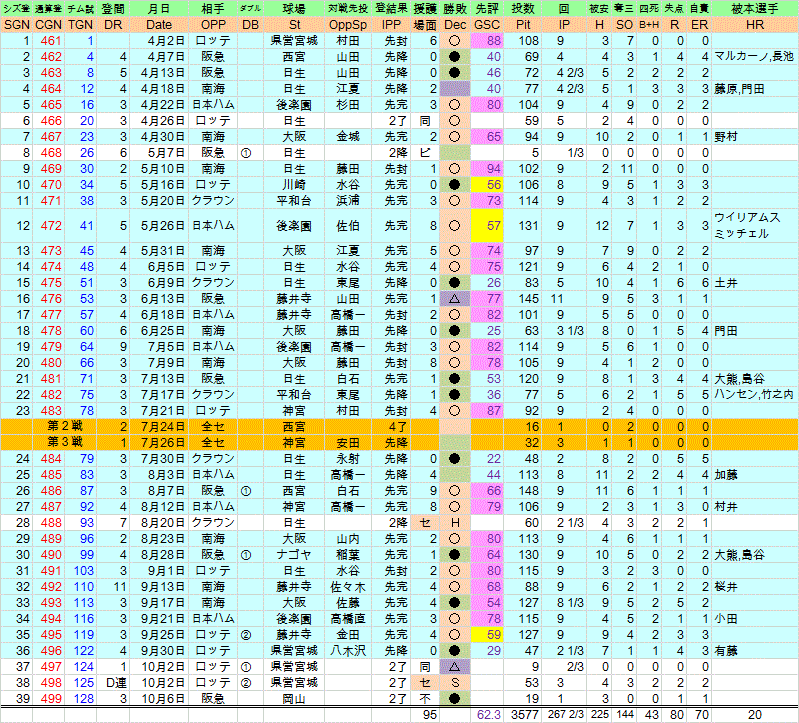Click HR cell 有藤
799x723 pixels.
(726, 651)
